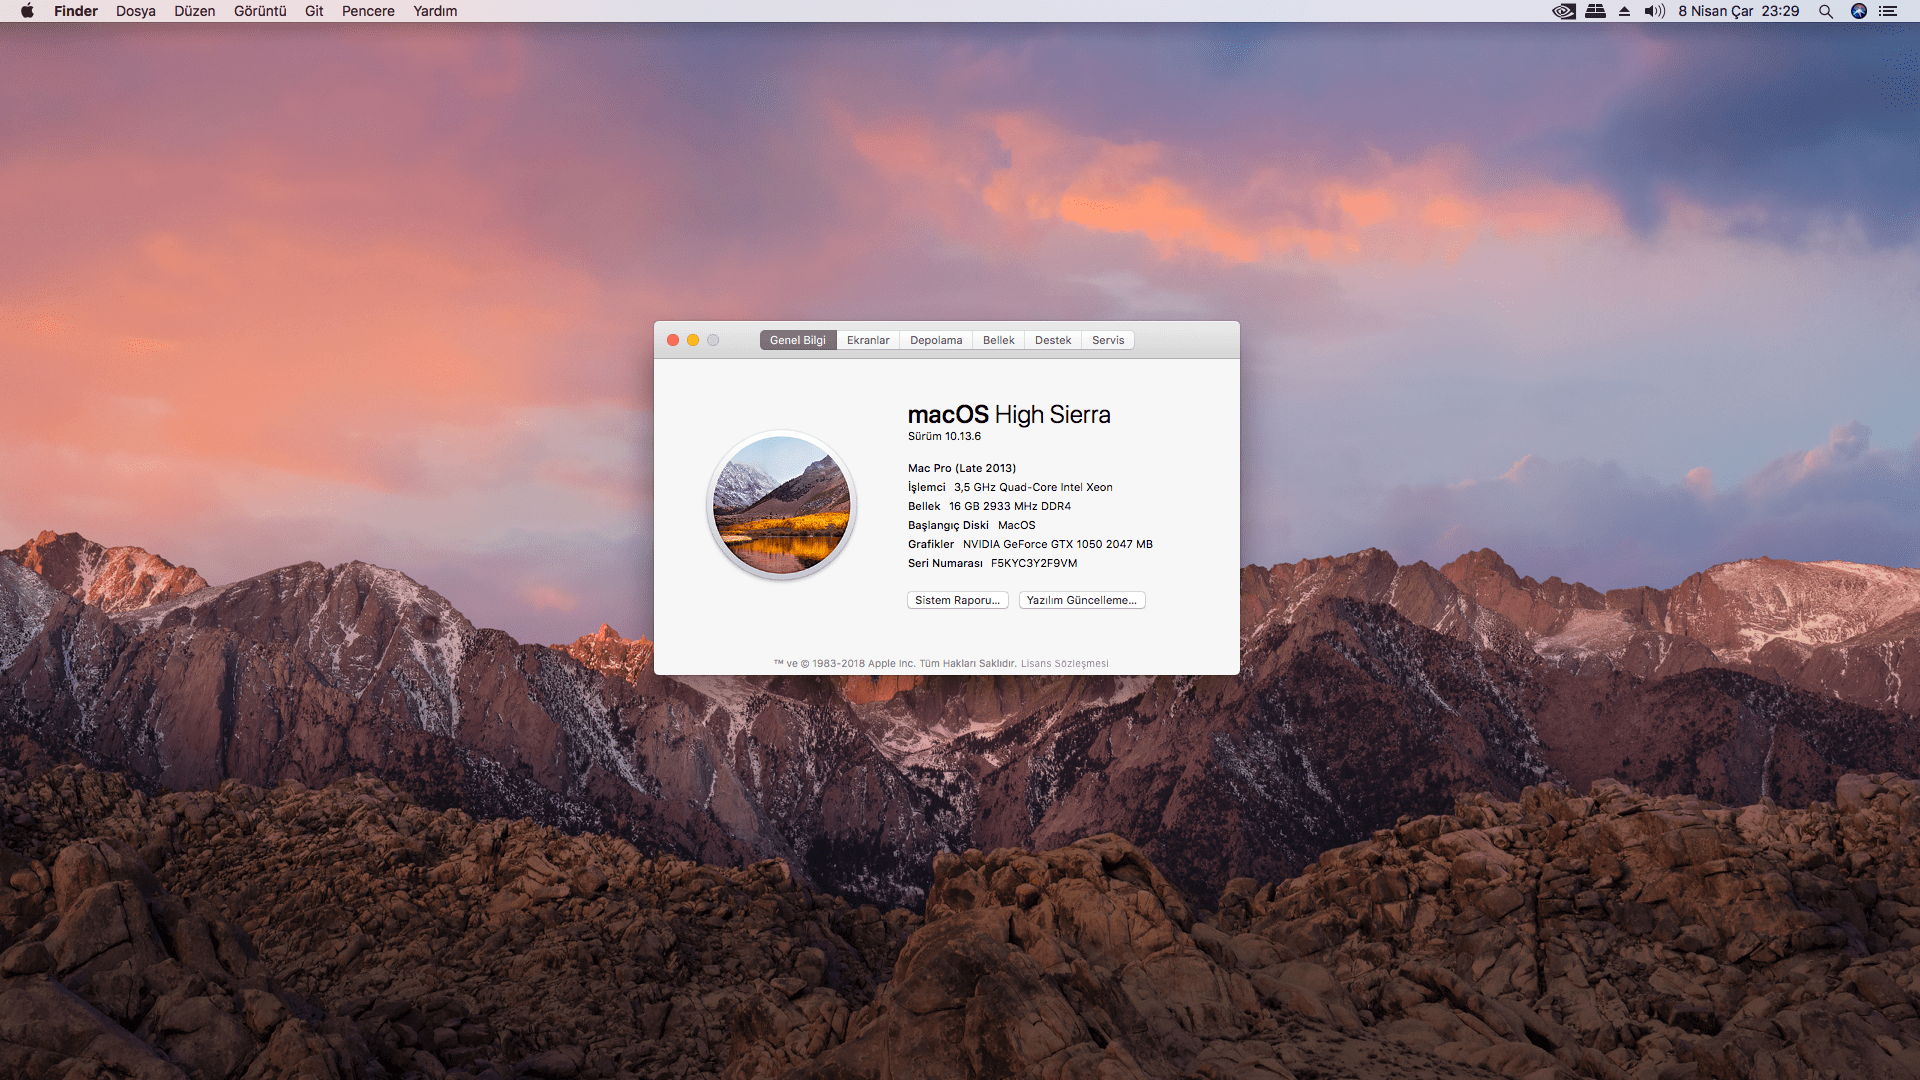1920x1080 pixels.
Task: Open the Görüntü menu
Action: [x=260, y=11]
